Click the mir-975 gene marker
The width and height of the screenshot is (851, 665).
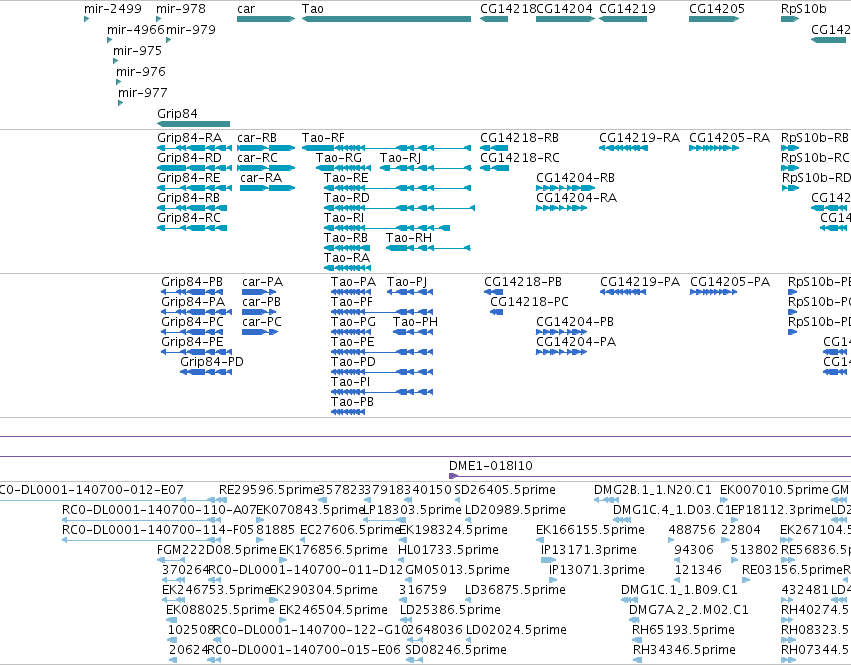tap(115, 61)
